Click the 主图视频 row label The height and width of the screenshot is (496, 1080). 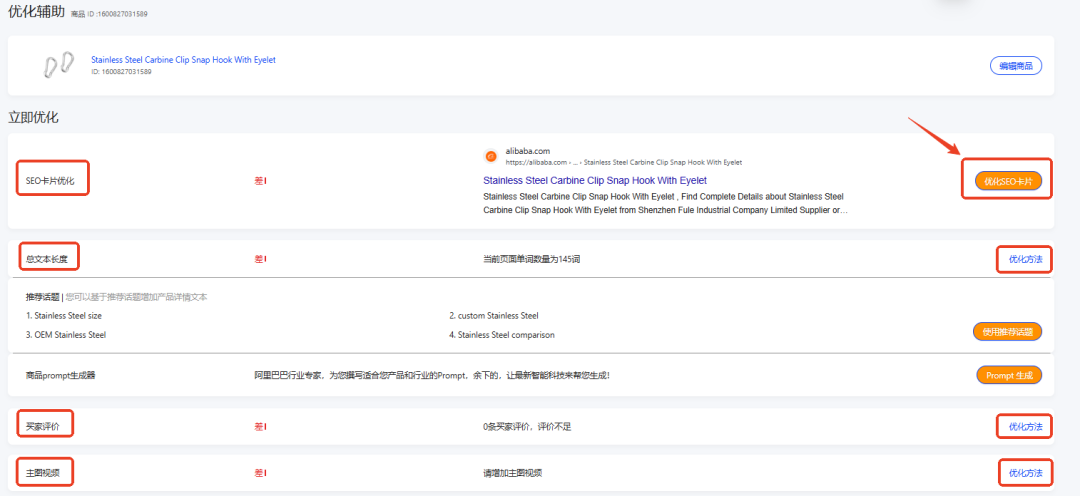point(43,473)
